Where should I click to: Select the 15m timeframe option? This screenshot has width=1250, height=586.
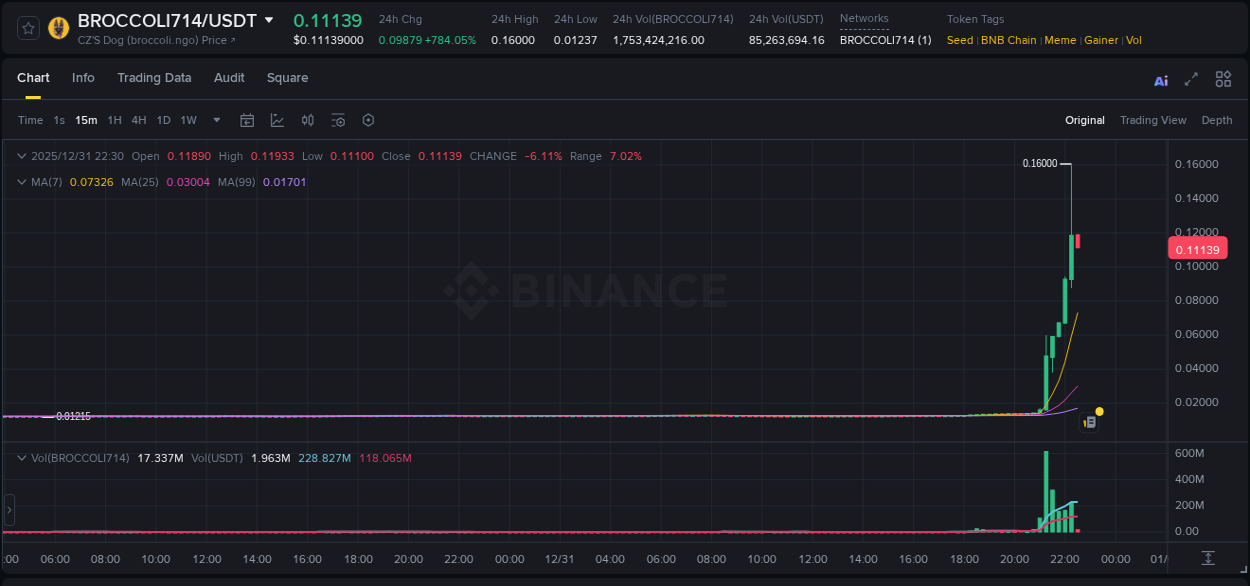86,120
